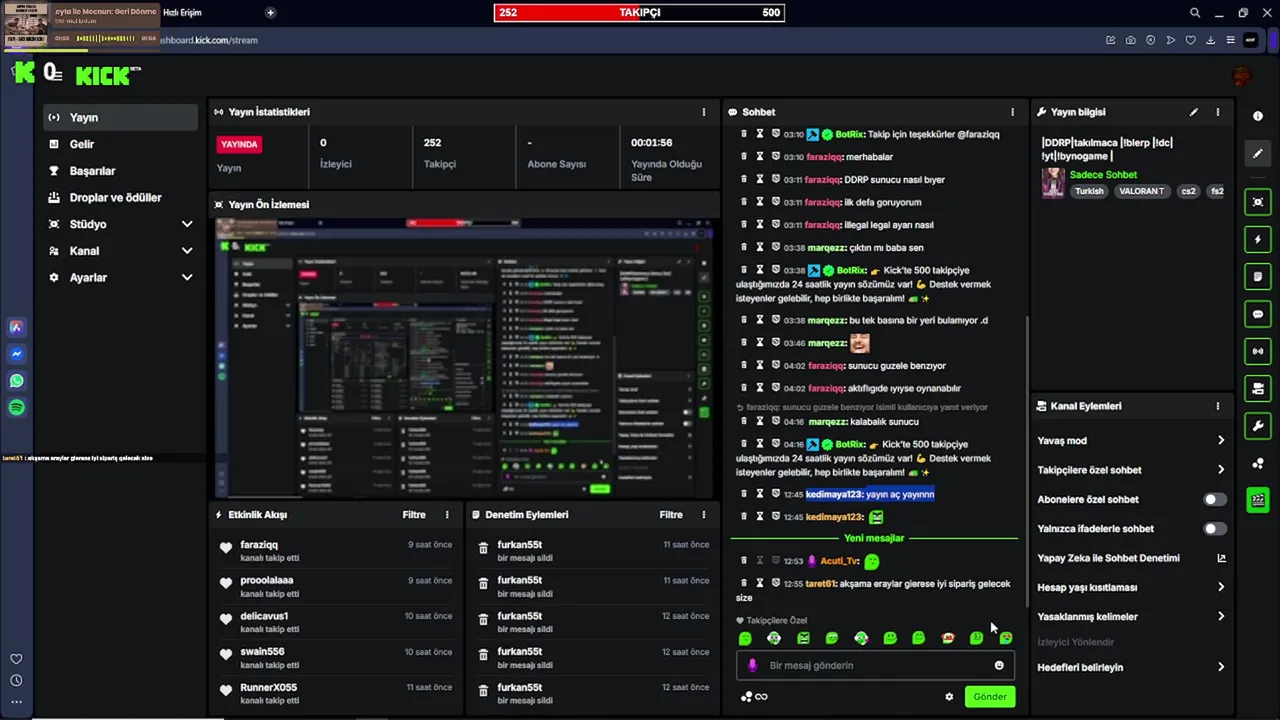Expand the Stüdyo sidebar section
This screenshot has width=1280, height=720.
coord(120,224)
